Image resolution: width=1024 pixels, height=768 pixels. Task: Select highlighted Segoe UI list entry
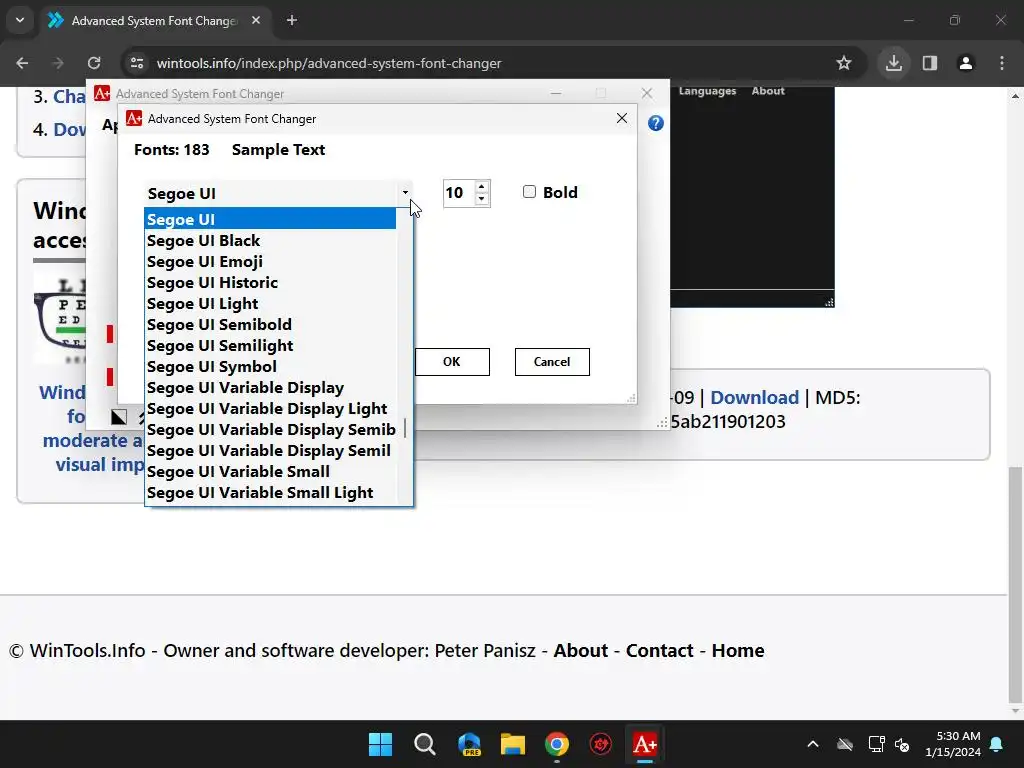click(x=270, y=219)
